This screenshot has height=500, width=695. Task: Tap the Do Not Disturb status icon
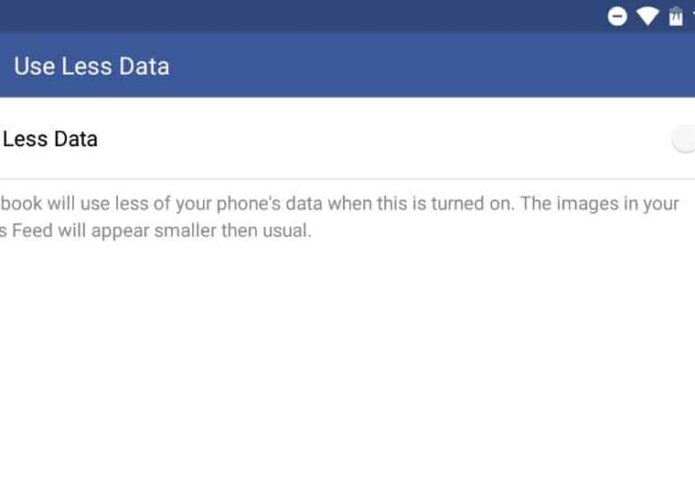(617, 17)
